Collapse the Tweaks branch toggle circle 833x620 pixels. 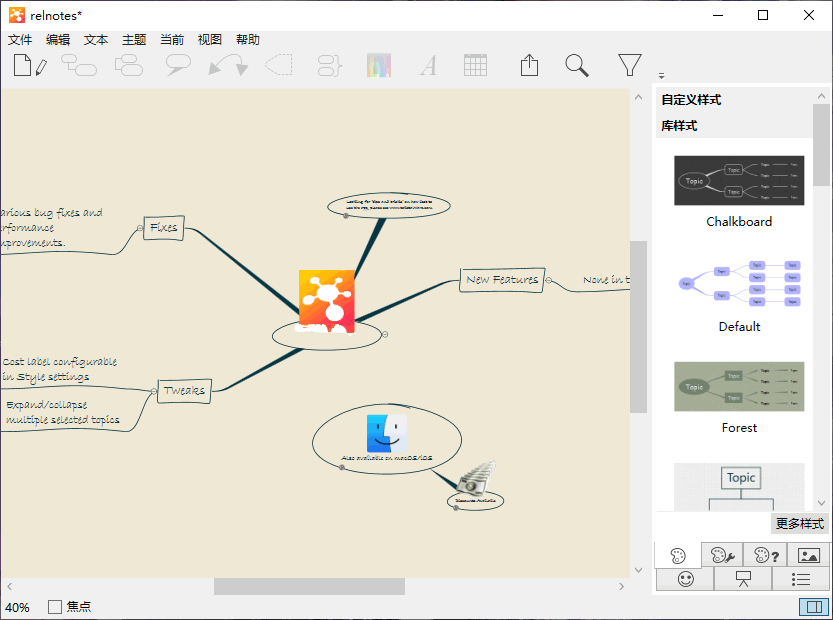(x=154, y=392)
